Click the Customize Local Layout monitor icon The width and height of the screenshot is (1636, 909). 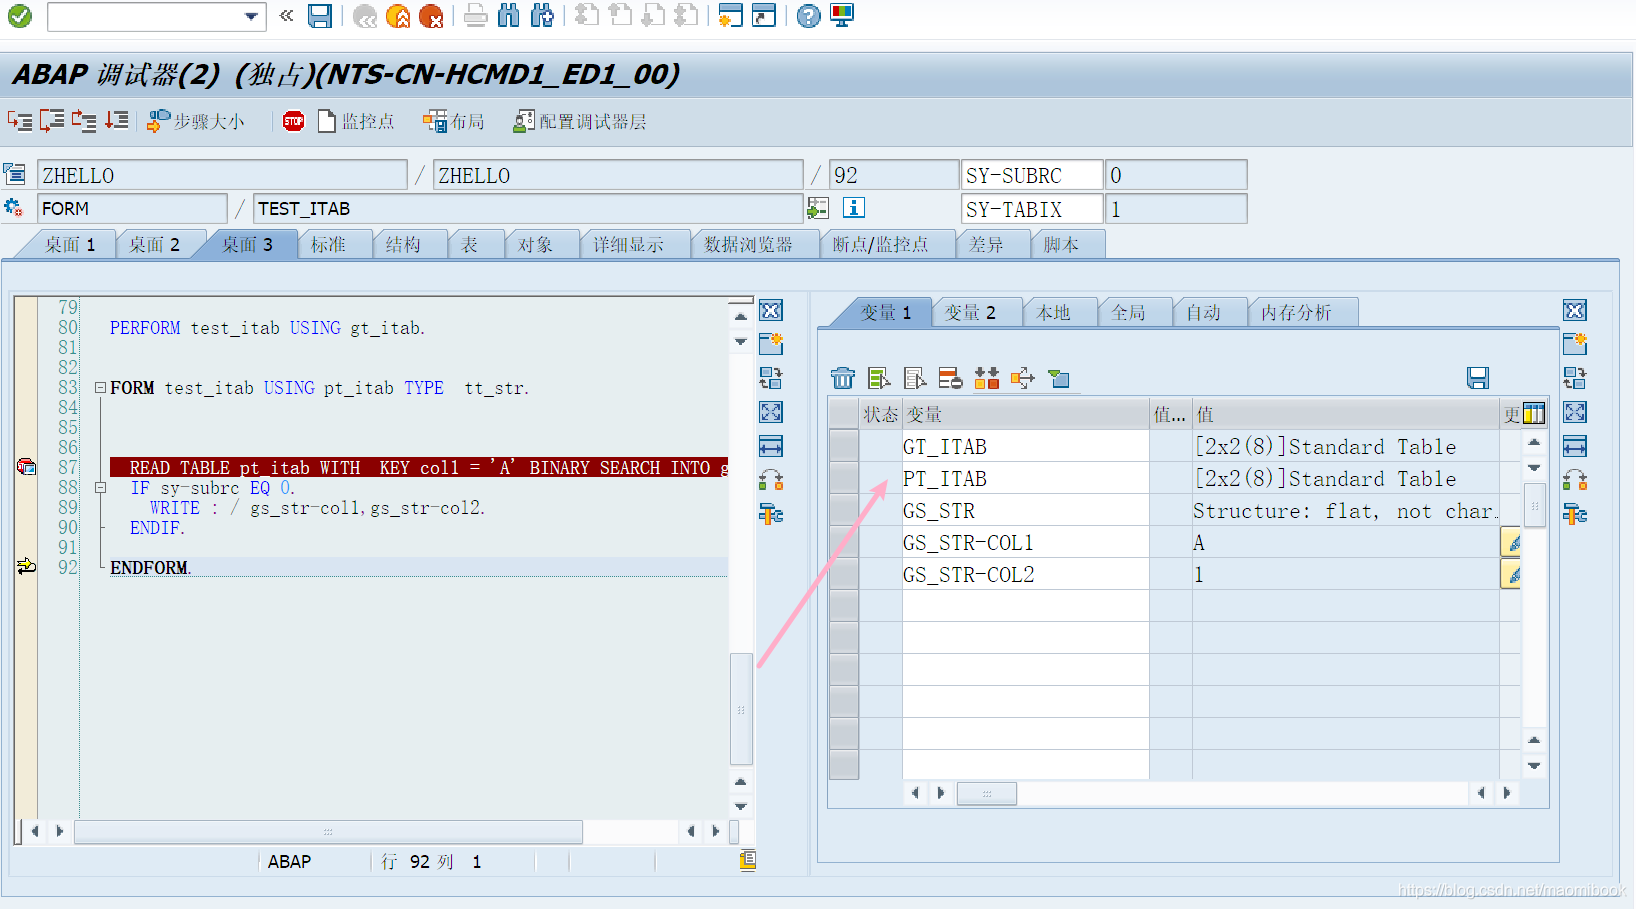[842, 16]
